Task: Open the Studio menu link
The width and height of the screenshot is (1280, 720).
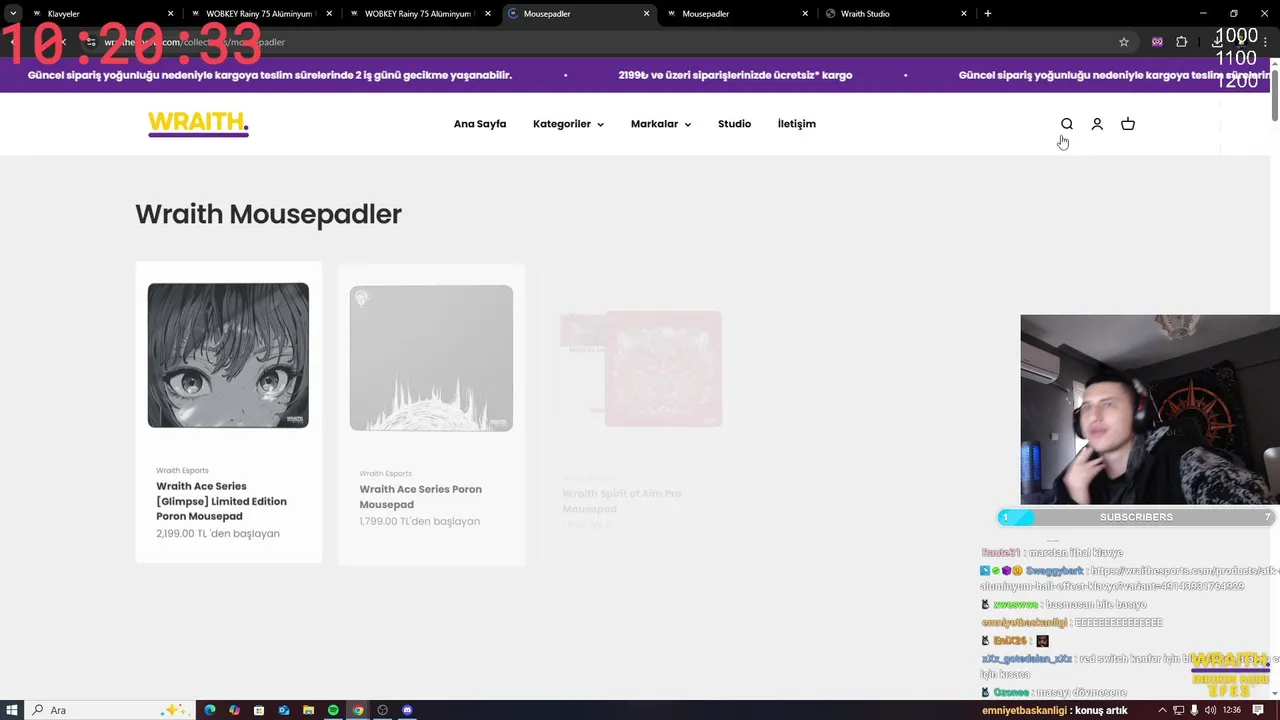Action: (734, 124)
